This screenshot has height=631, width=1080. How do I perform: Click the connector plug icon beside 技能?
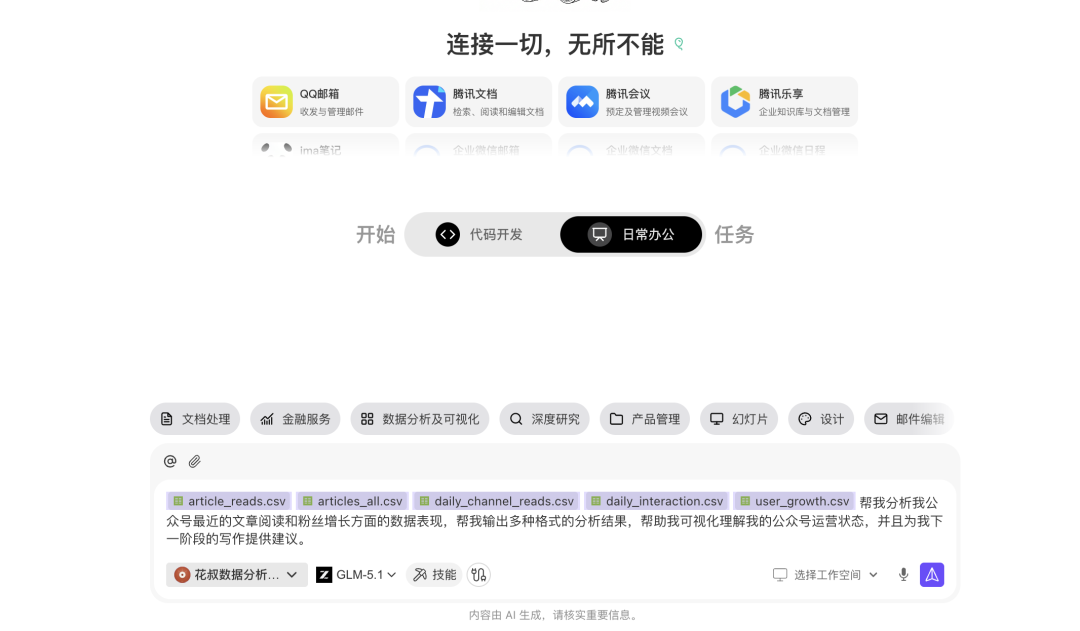(479, 575)
